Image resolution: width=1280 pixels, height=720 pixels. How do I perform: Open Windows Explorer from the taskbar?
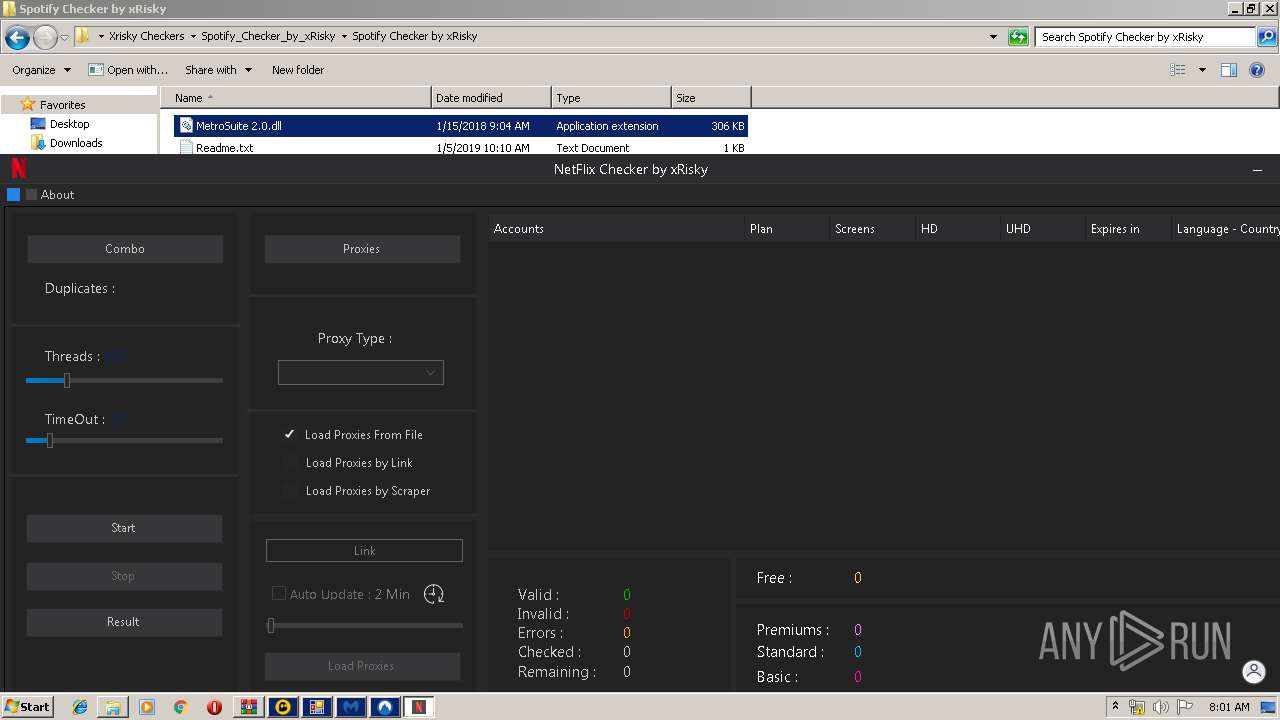tap(113, 707)
